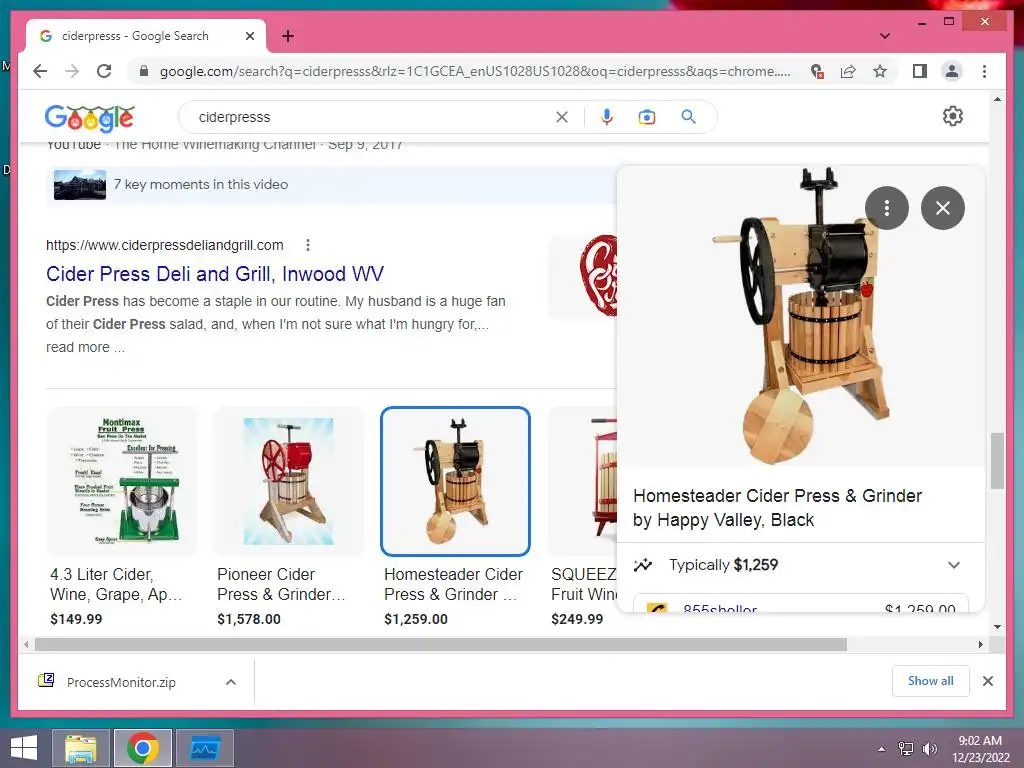This screenshot has width=1024, height=768.
Task: Click the vertical page scrollbar thumb
Action: click(x=997, y=460)
